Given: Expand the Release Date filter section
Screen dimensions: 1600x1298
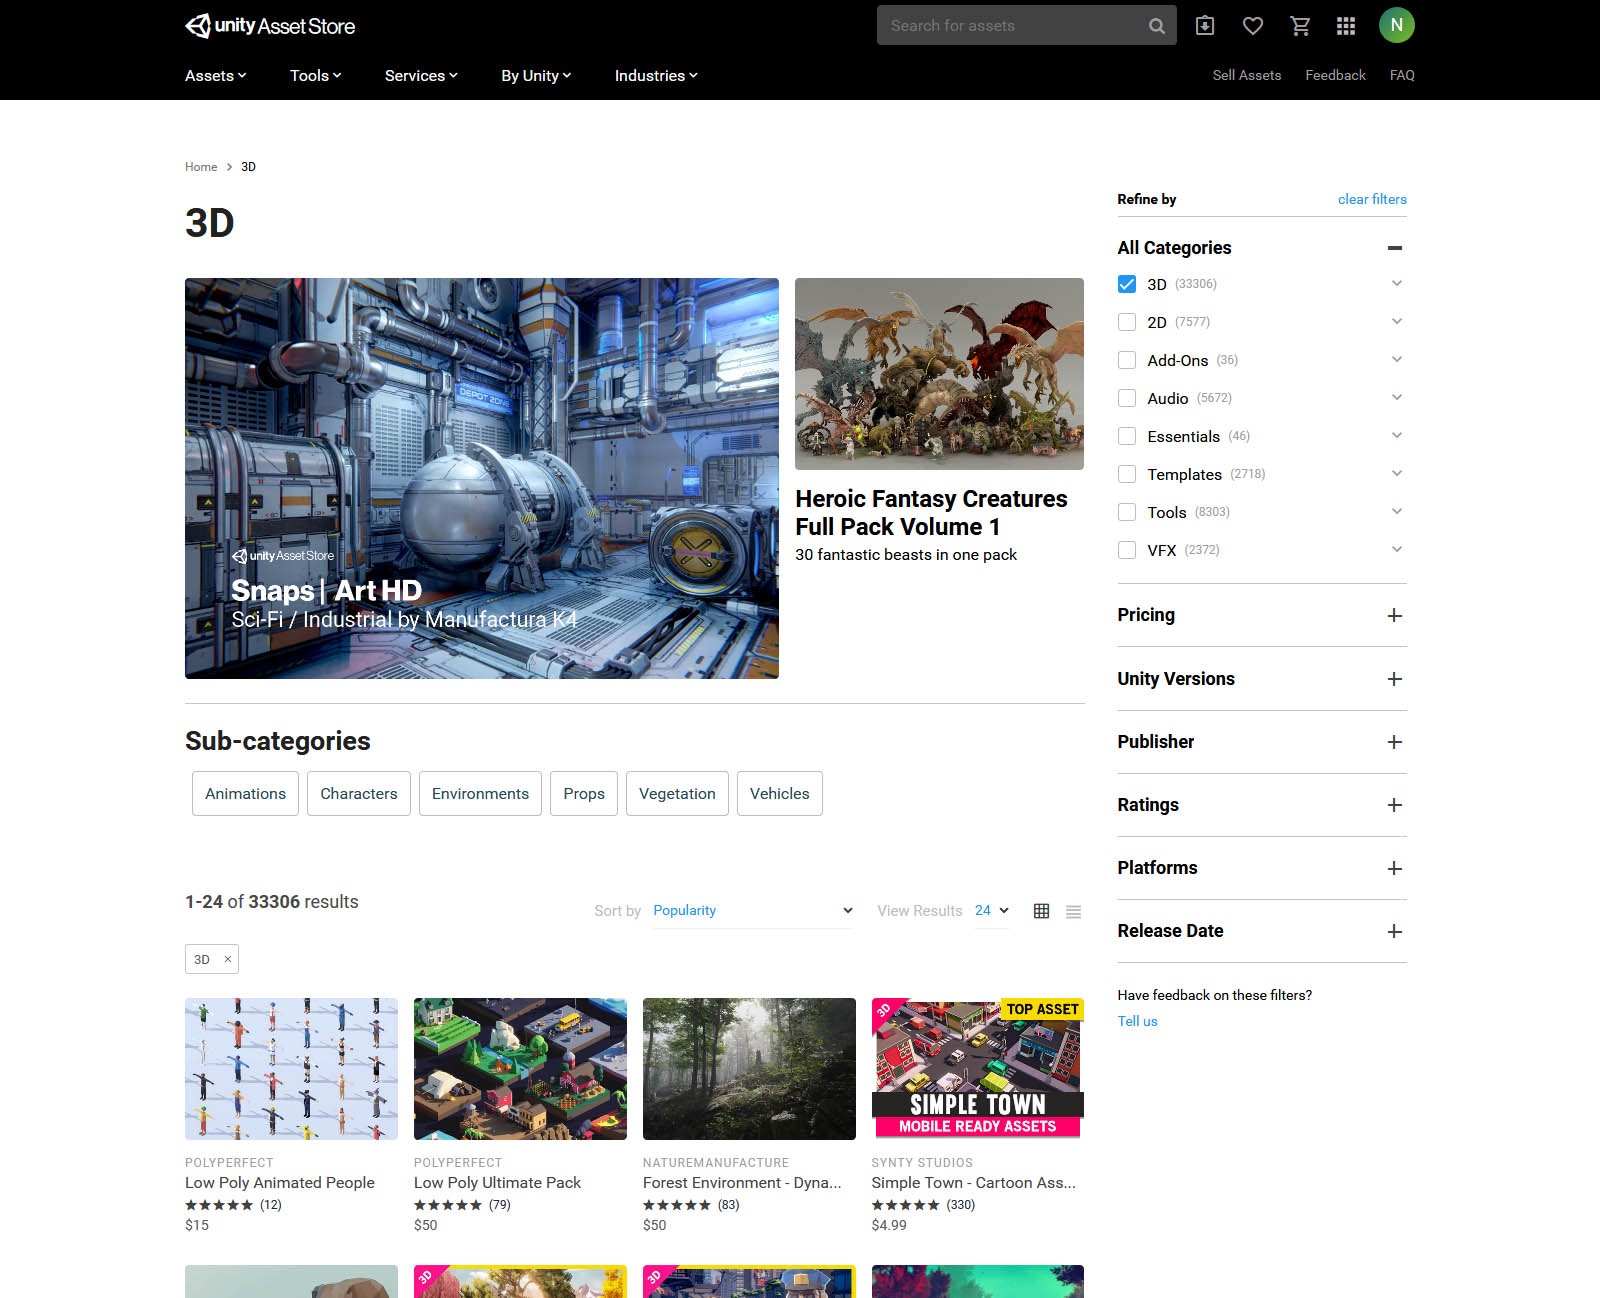Looking at the screenshot, I should pos(1395,931).
